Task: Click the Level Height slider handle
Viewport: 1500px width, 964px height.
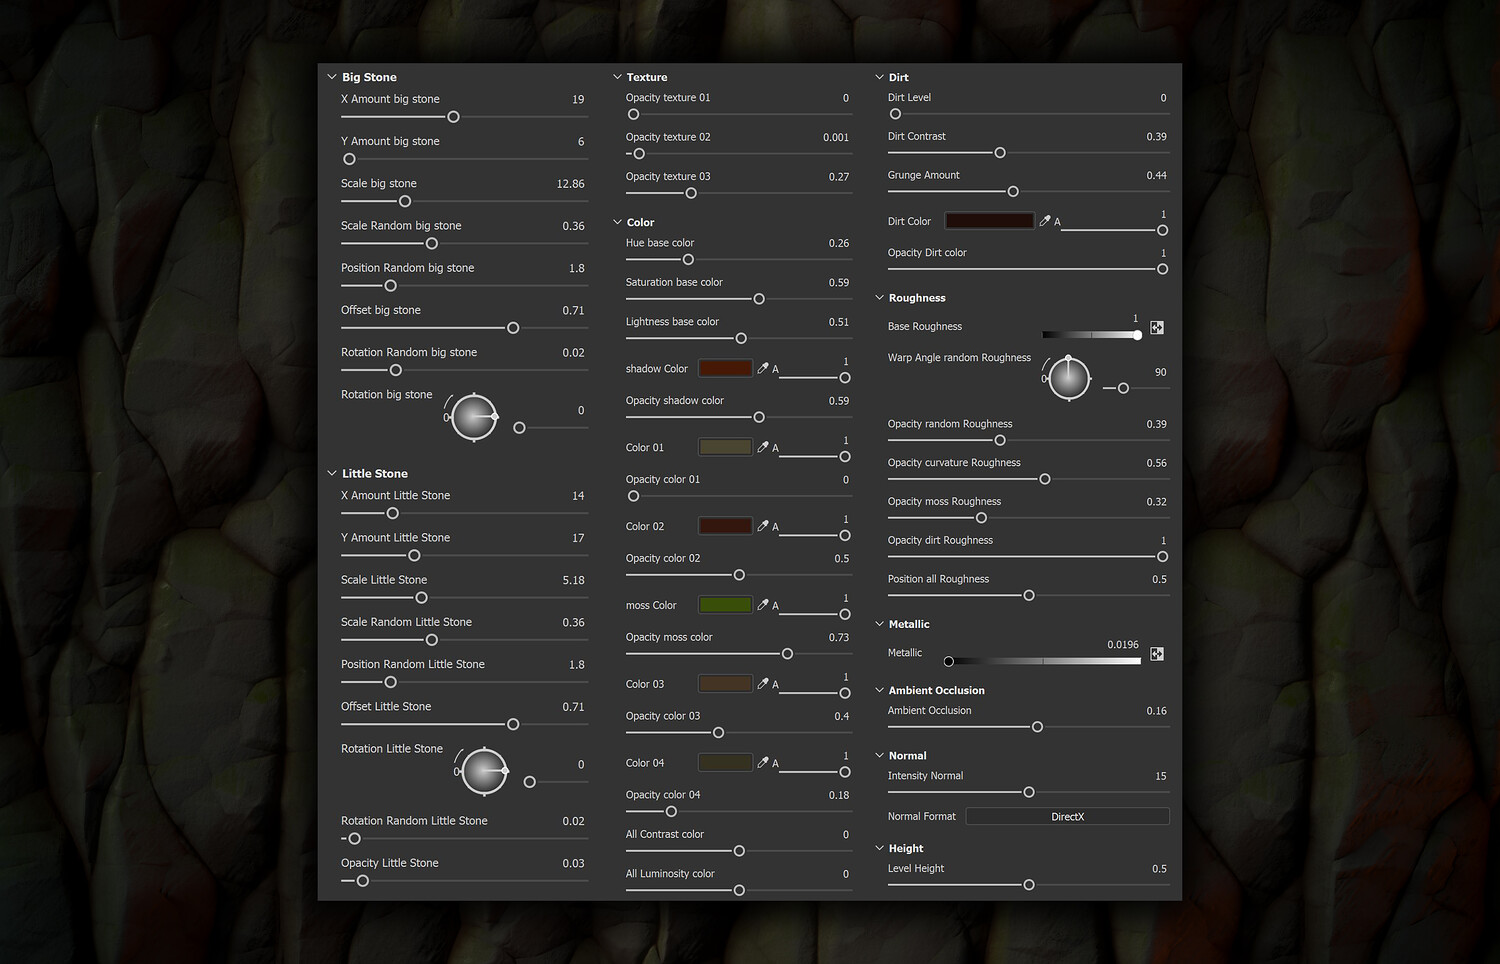Action: pos(1029,885)
